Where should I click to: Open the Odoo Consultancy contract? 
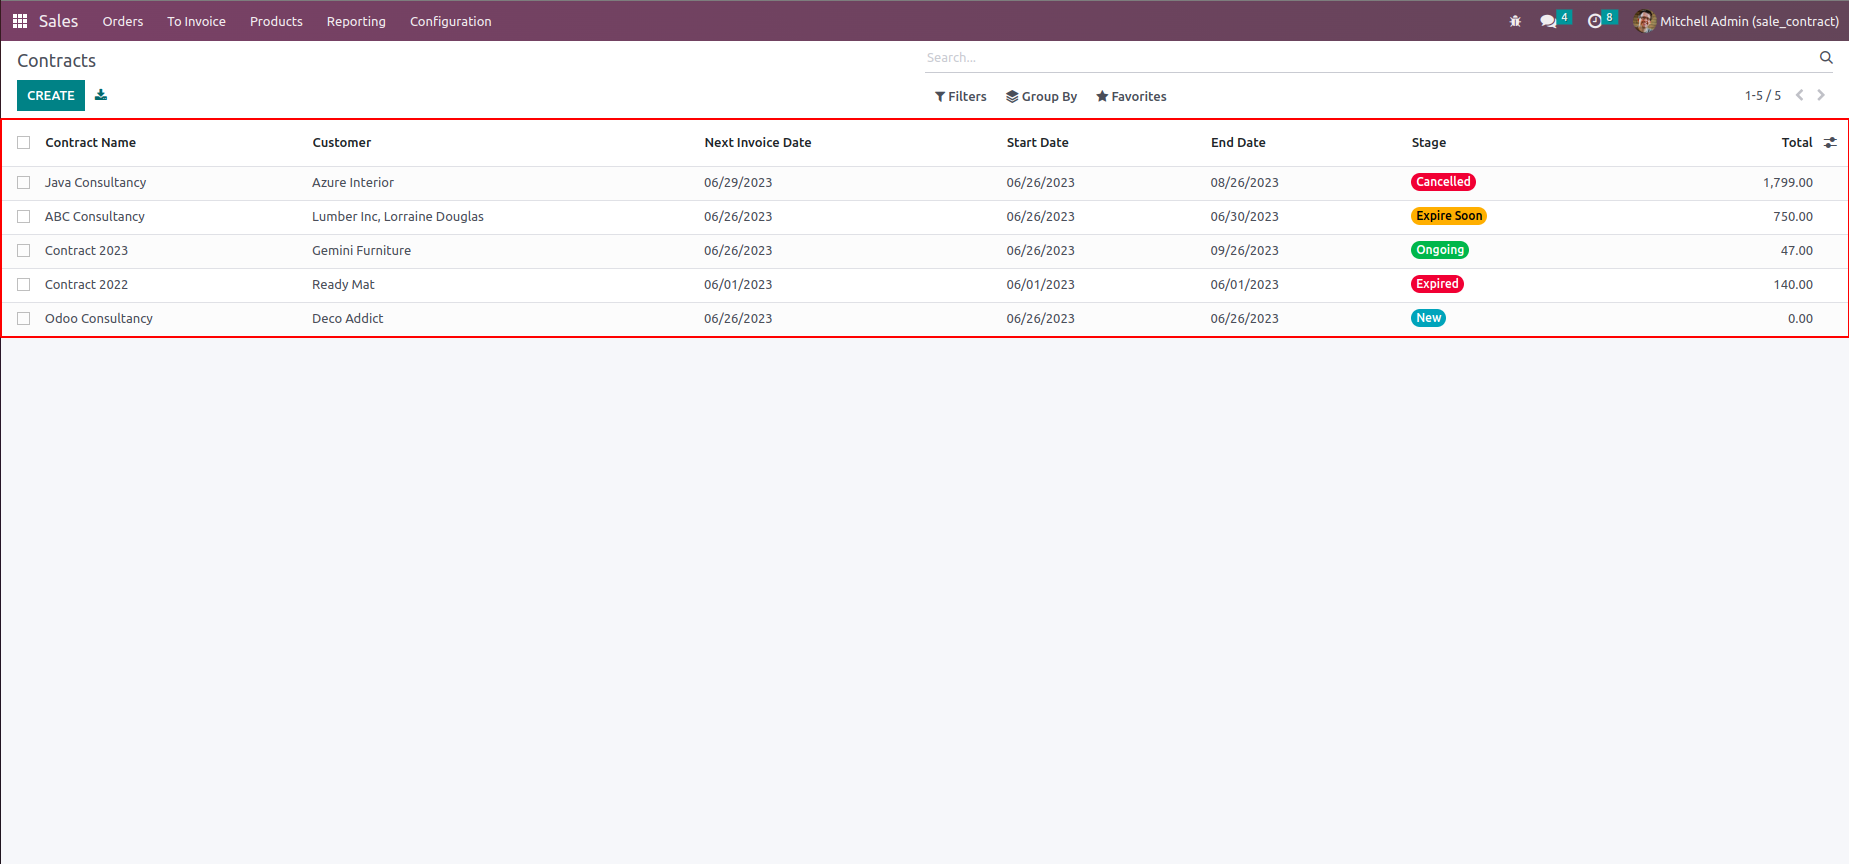[99, 319]
